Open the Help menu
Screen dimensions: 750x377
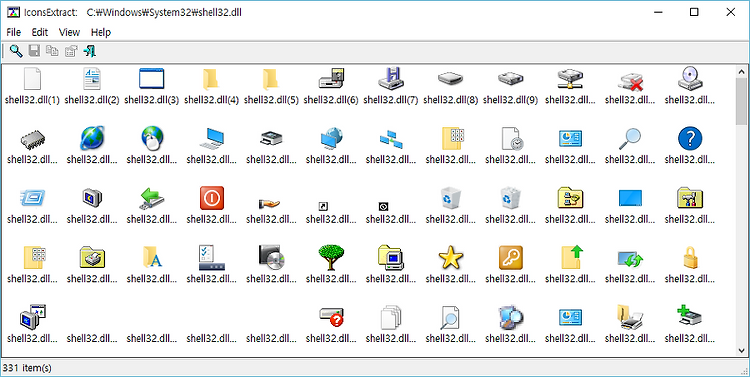point(101,33)
